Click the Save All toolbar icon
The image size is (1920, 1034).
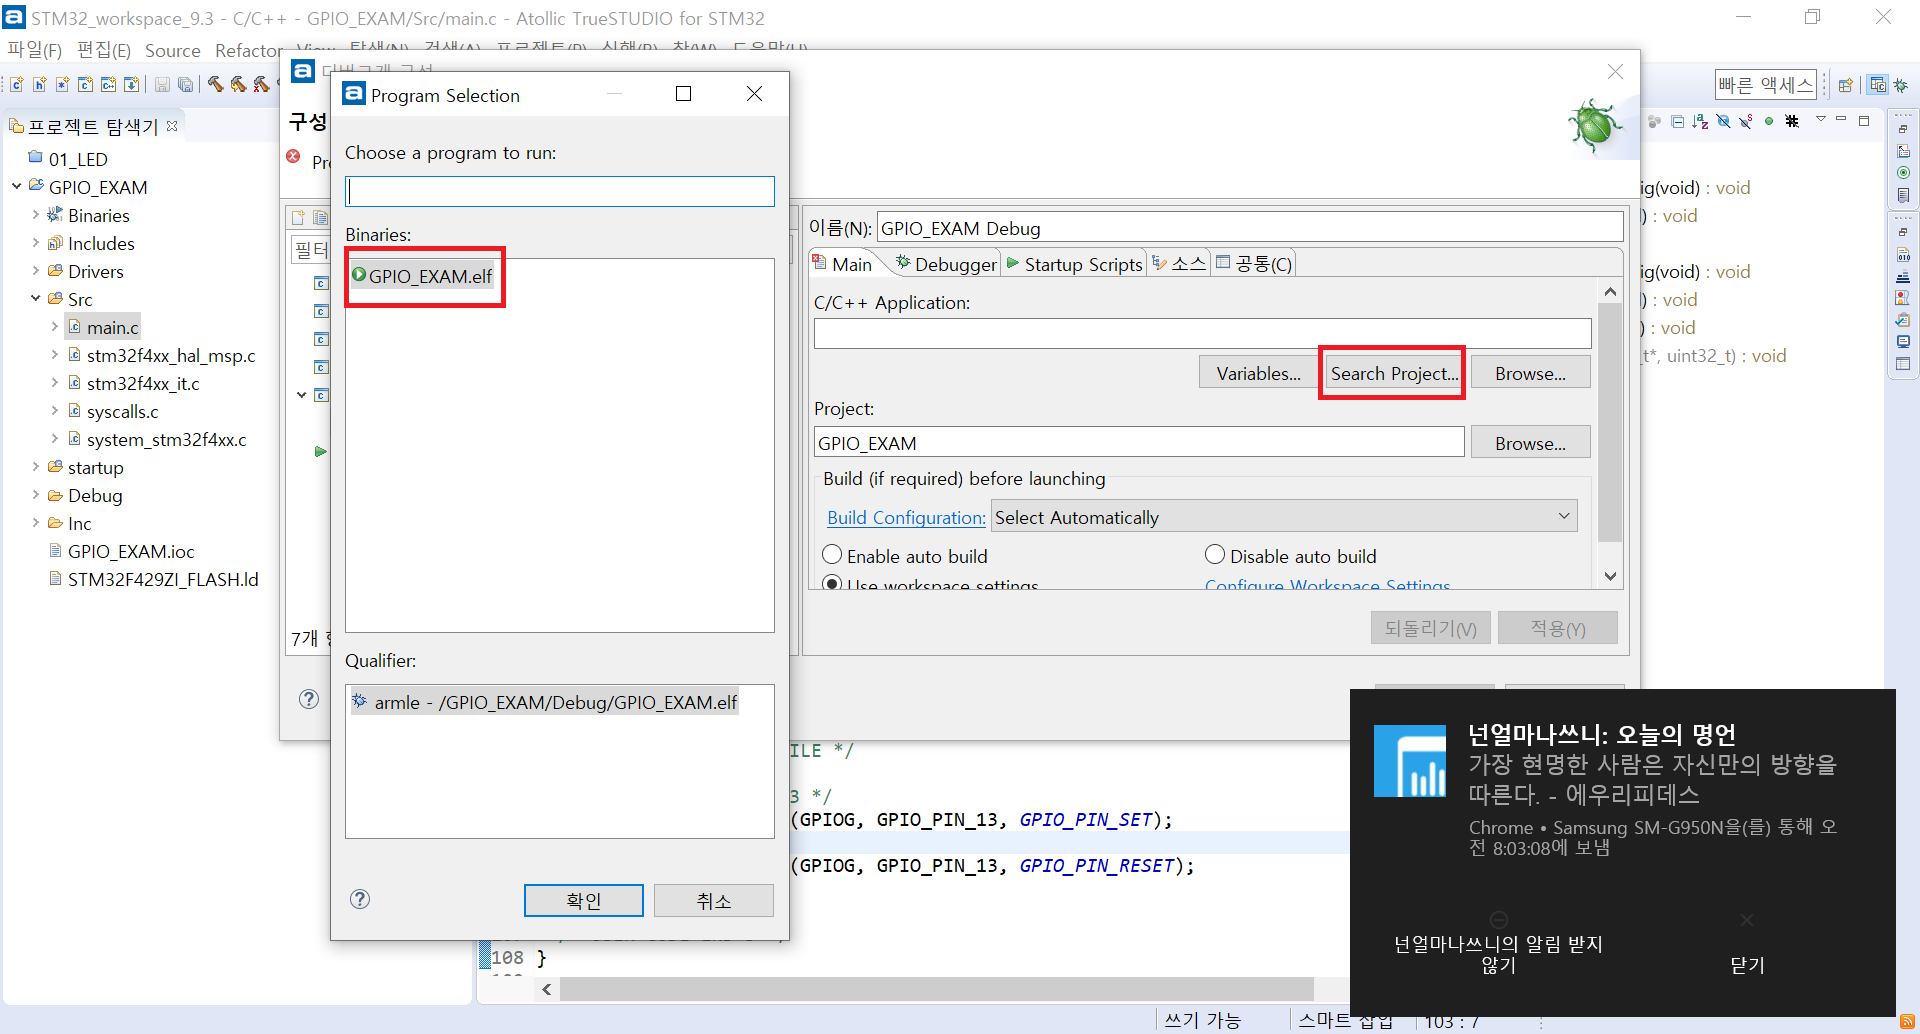(185, 85)
